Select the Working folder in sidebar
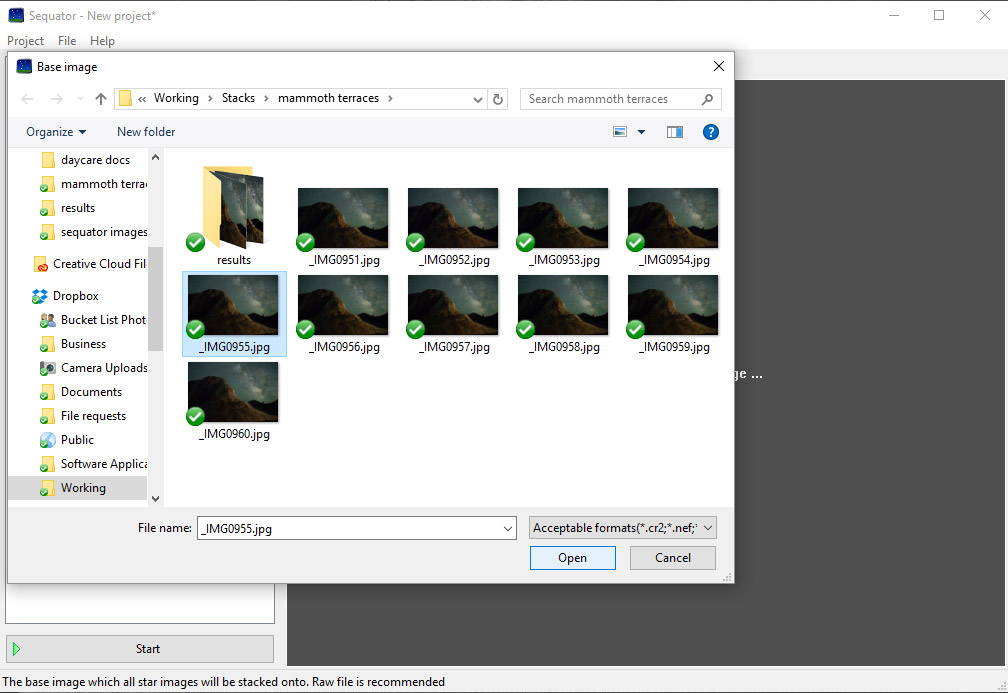This screenshot has width=1008, height=693. (x=77, y=488)
